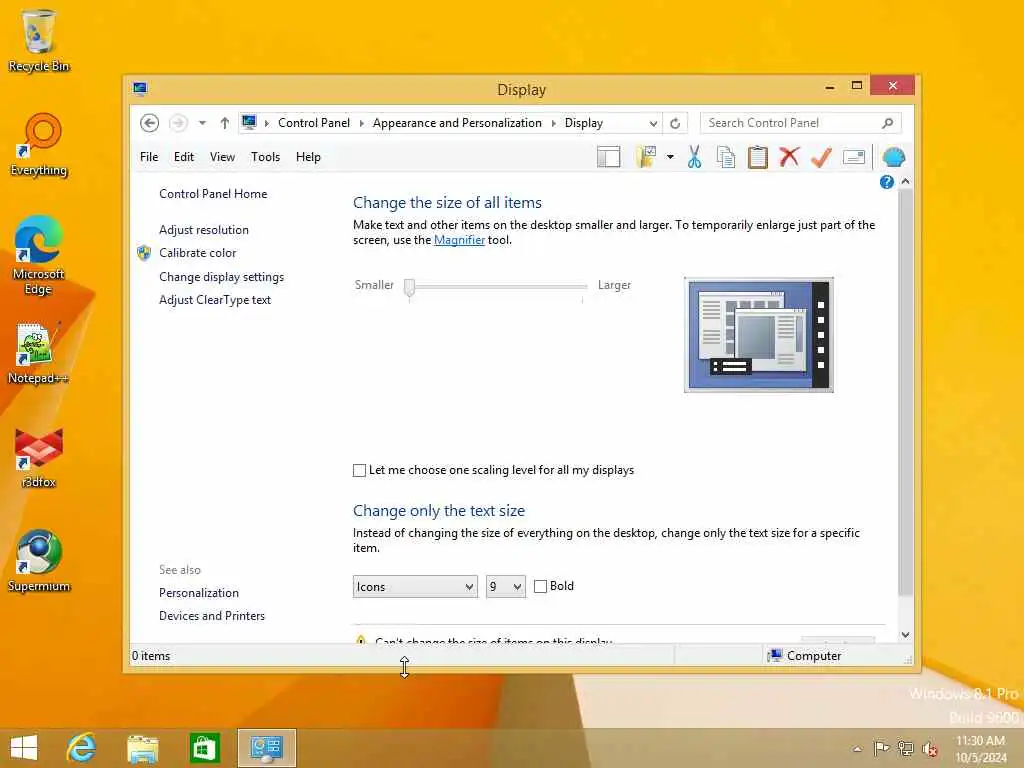This screenshot has width=1024, height=768.
Task: Open the recent locations dropdown arrow
Action: pos(202,123)
